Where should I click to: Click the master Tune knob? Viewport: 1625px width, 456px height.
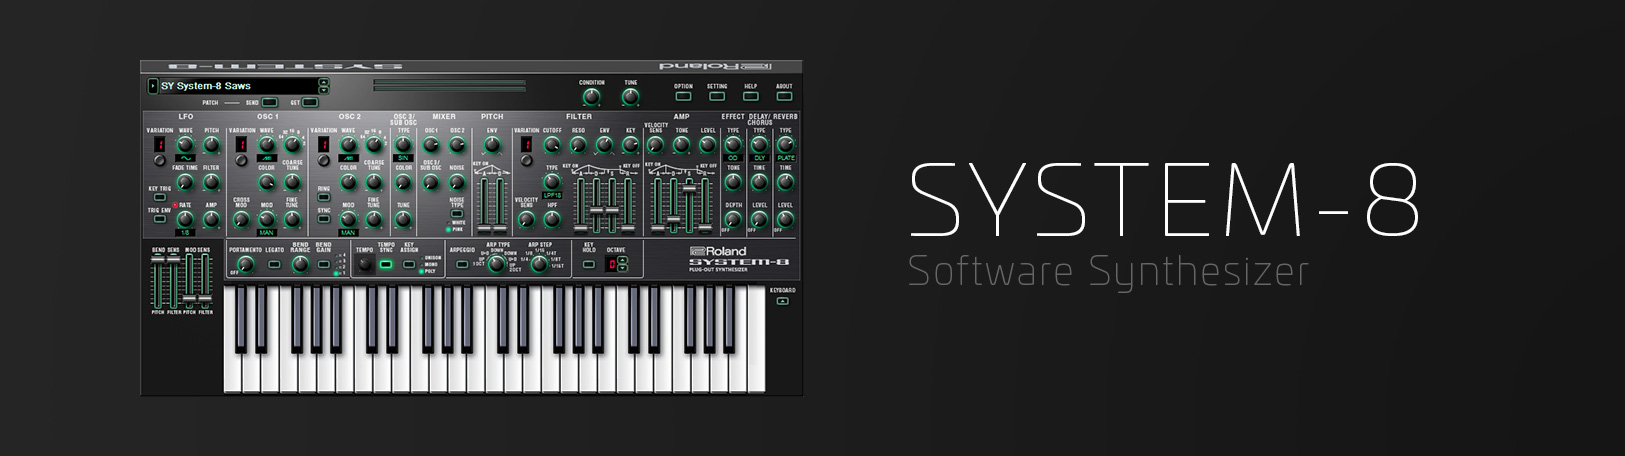click(630, 97)
